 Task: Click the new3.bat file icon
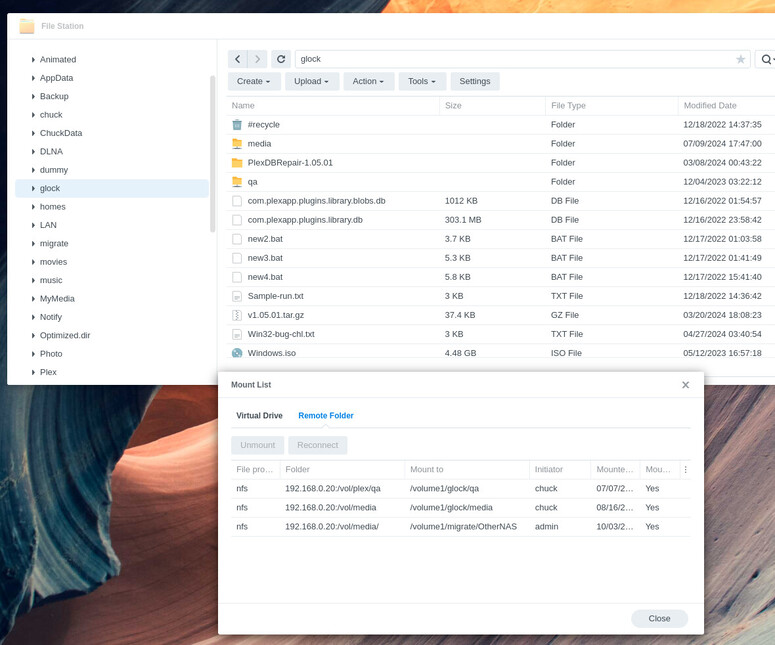(x=237, y=258)
